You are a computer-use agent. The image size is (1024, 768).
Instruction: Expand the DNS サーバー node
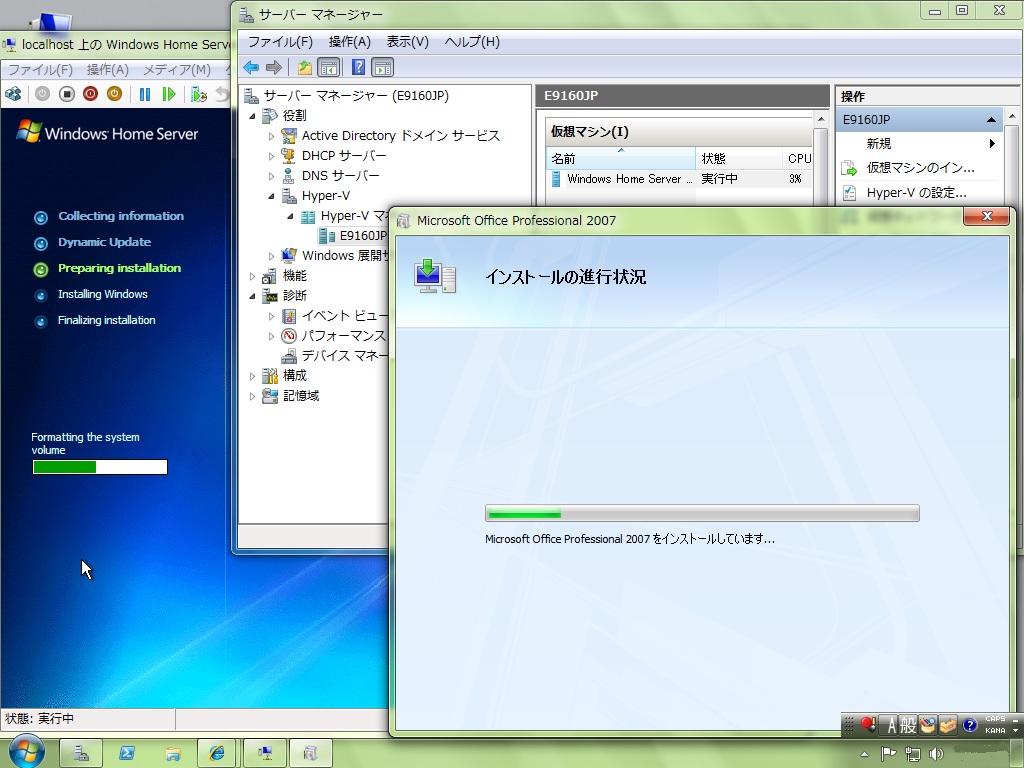point(272,176)
